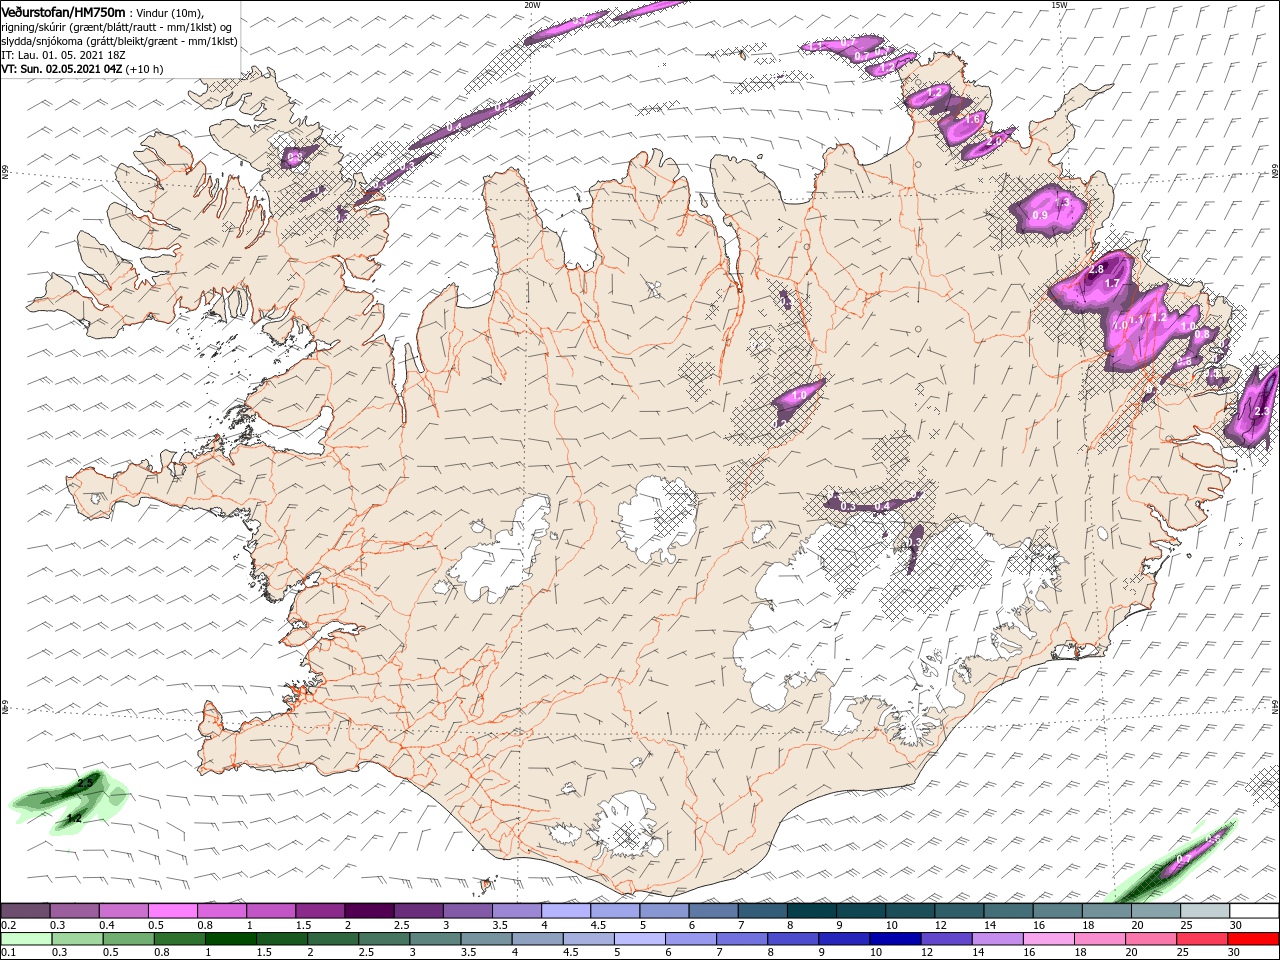Click the 2.3 snowfall value off the east coast

click(x=1261, y=411)
